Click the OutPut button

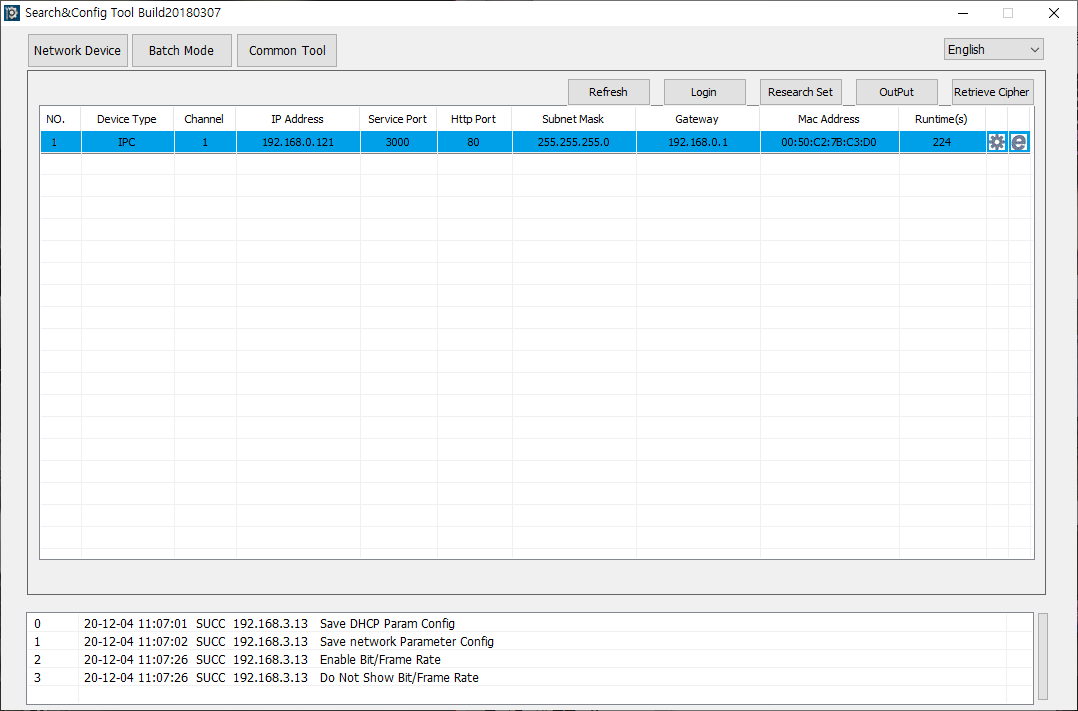[896, 91]
